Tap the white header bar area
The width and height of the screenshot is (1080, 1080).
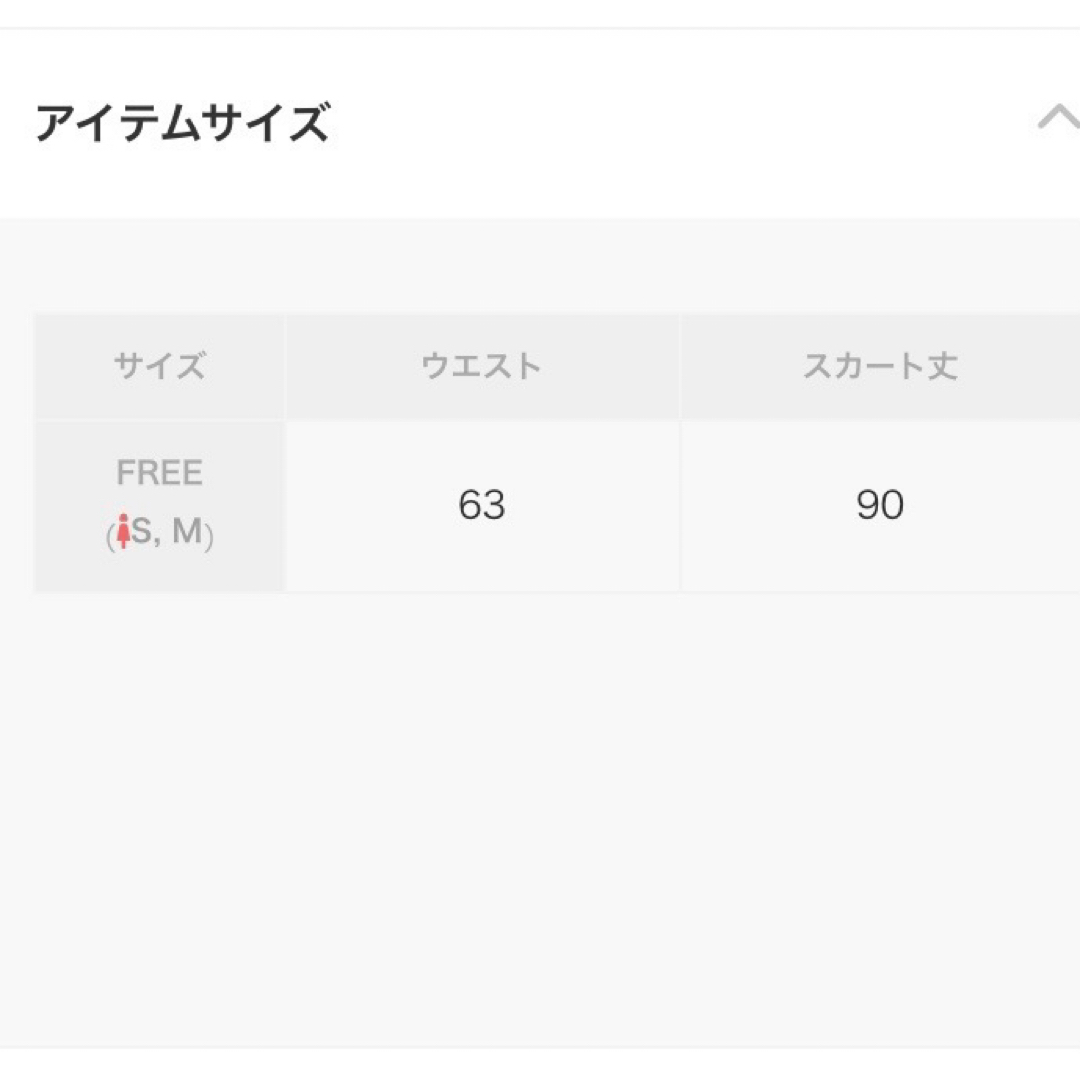[x=540, y=124]
